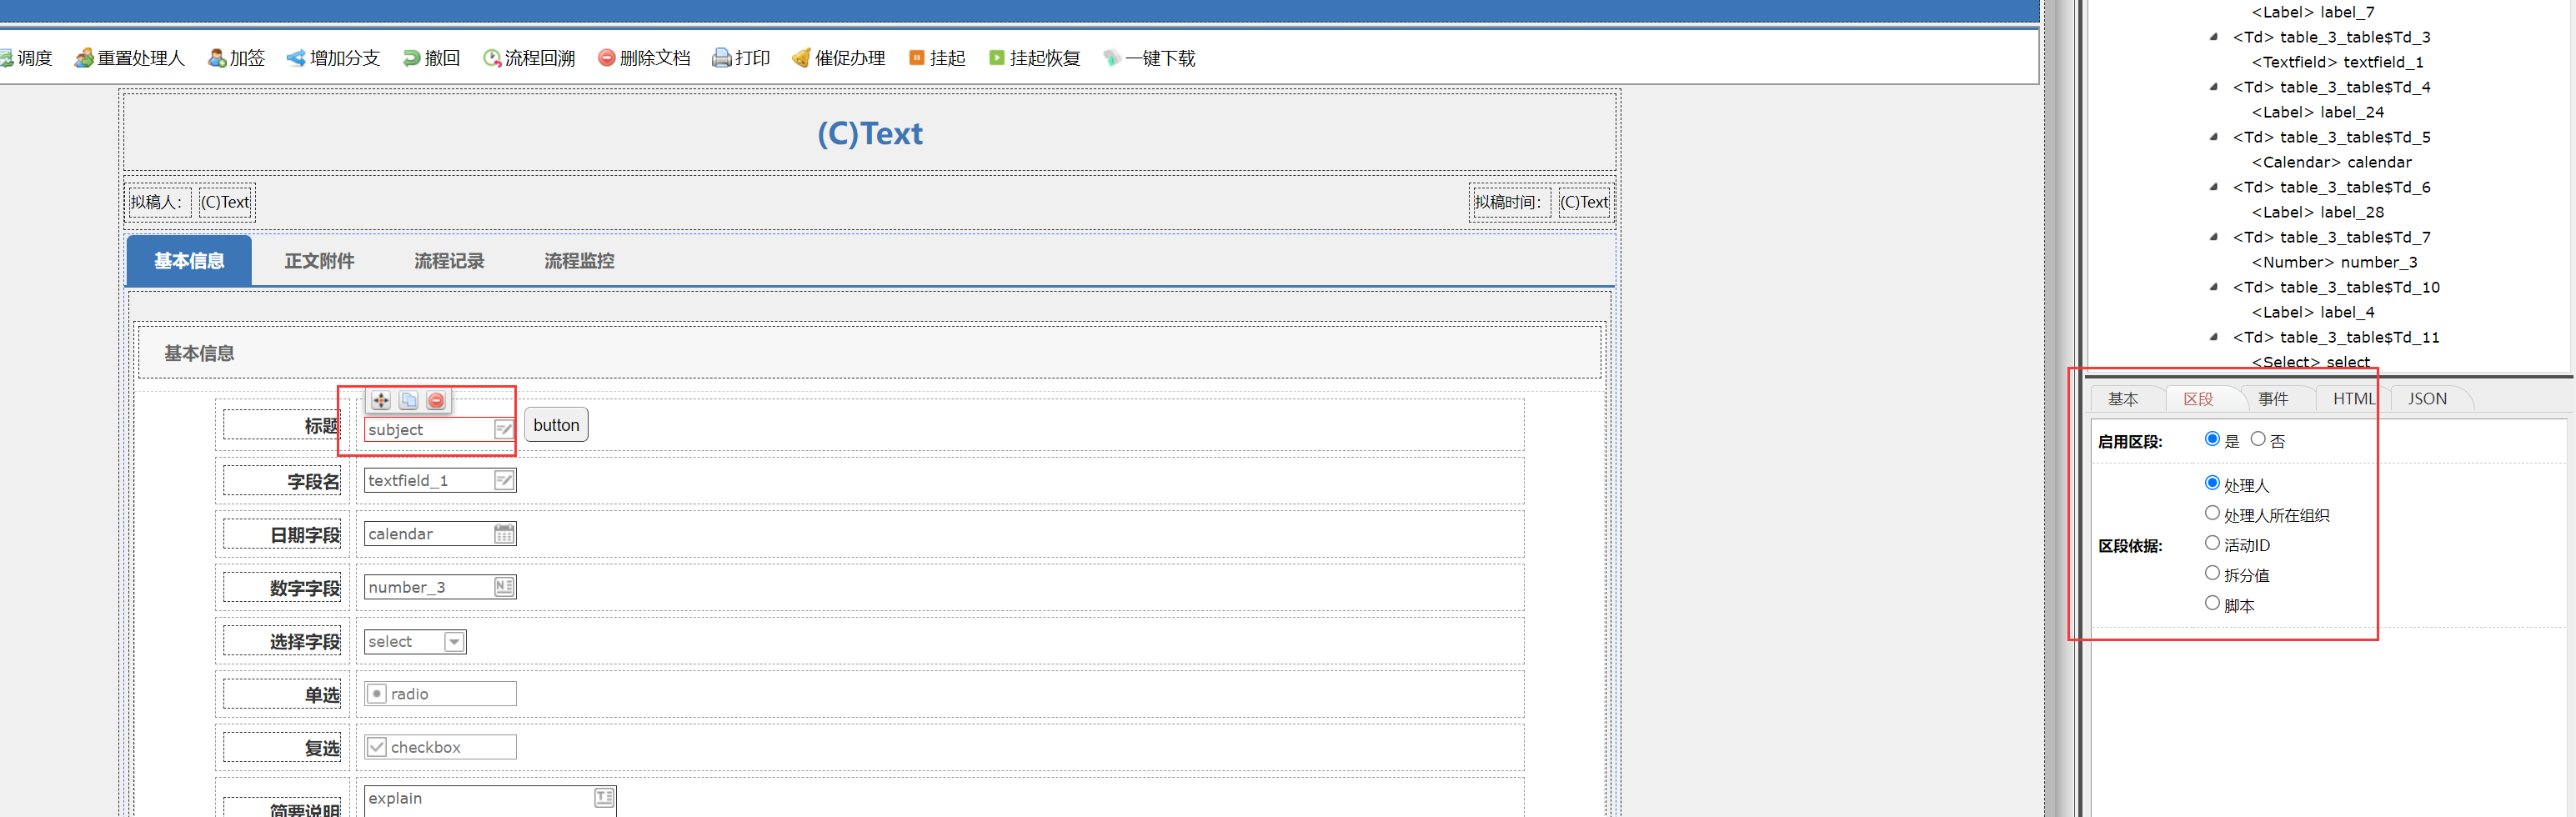The width and height of the screenshot is (2576, 817).
Task: Select <Label> label_24 in the tree
Action: coord(2317,112)
